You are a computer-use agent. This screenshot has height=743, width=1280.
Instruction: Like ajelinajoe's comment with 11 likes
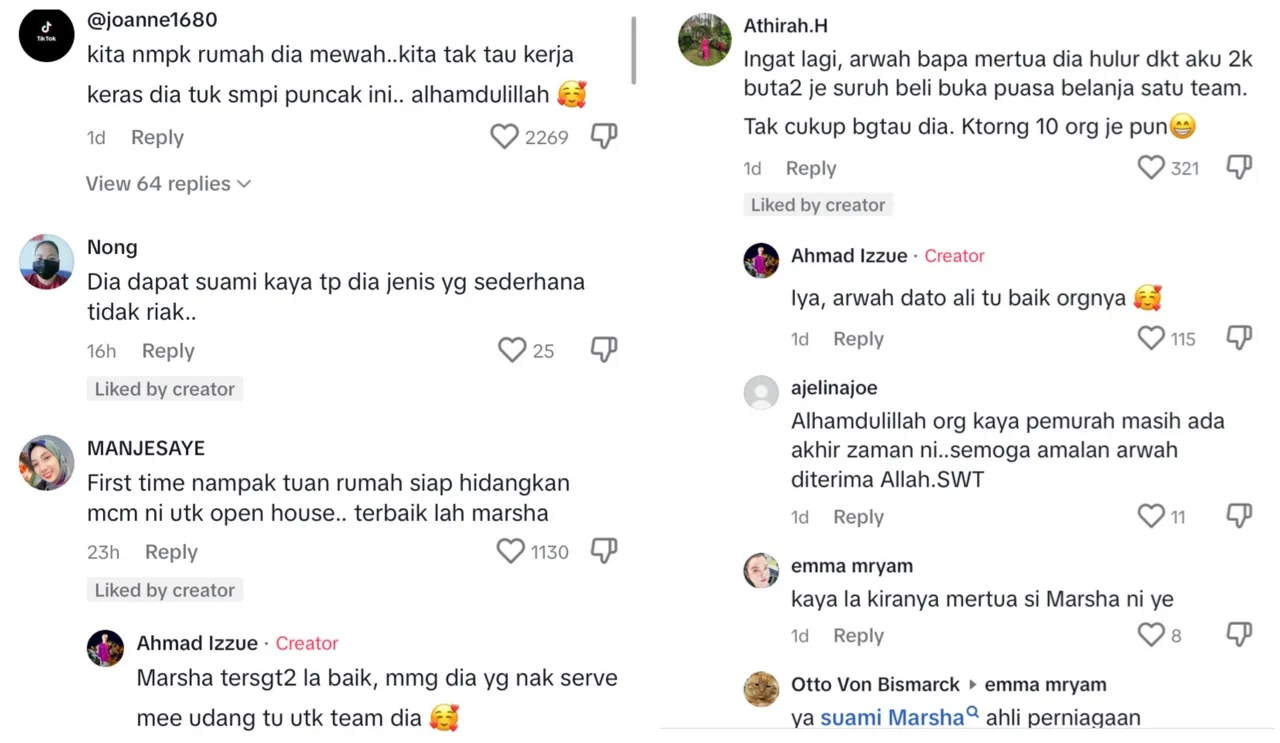tap(1151, 516)
